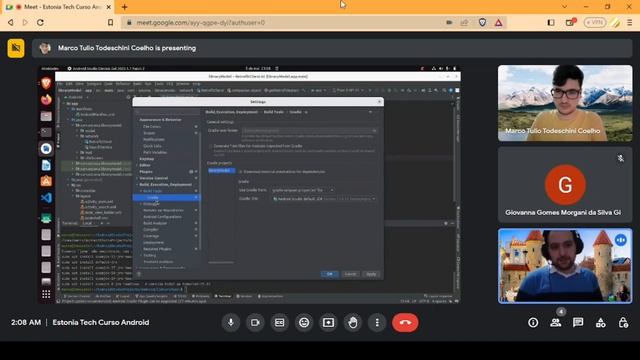This screenshot has height=360, width=640.
Task: Select Gradle in the Settings tree
Action: coord(167,198)
